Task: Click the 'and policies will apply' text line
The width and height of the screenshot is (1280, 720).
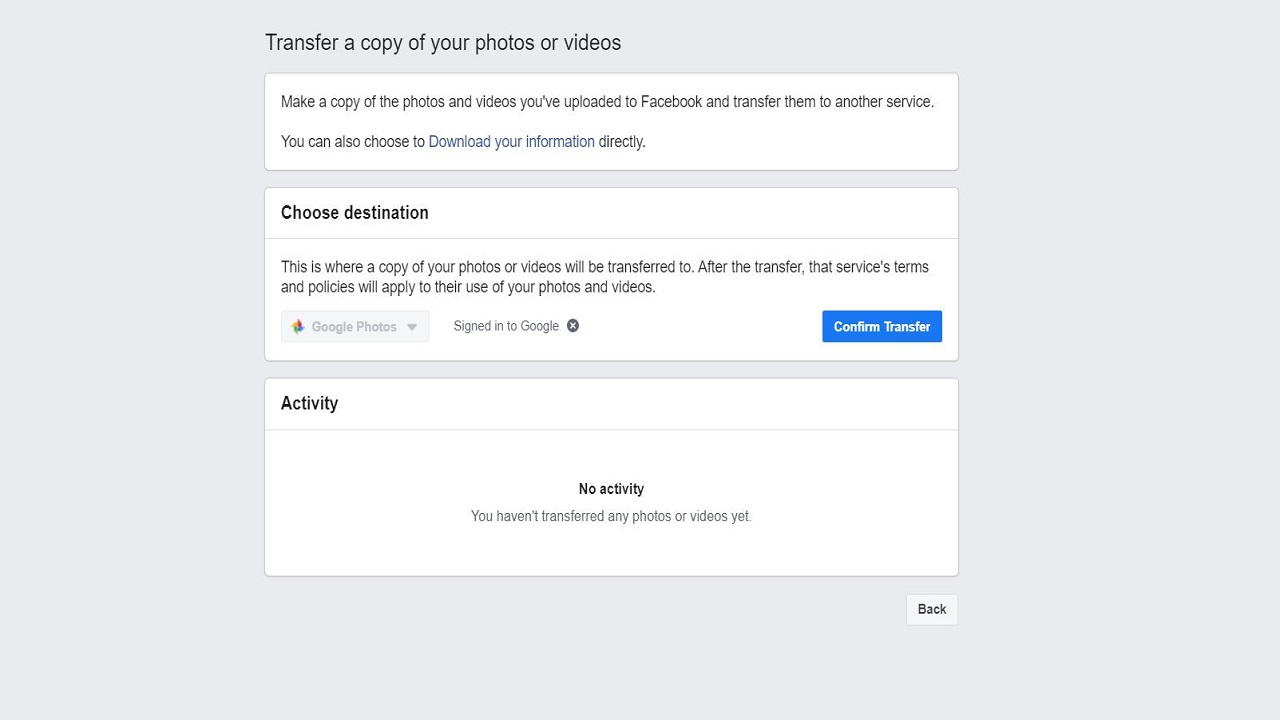Action: coord(467,288)
